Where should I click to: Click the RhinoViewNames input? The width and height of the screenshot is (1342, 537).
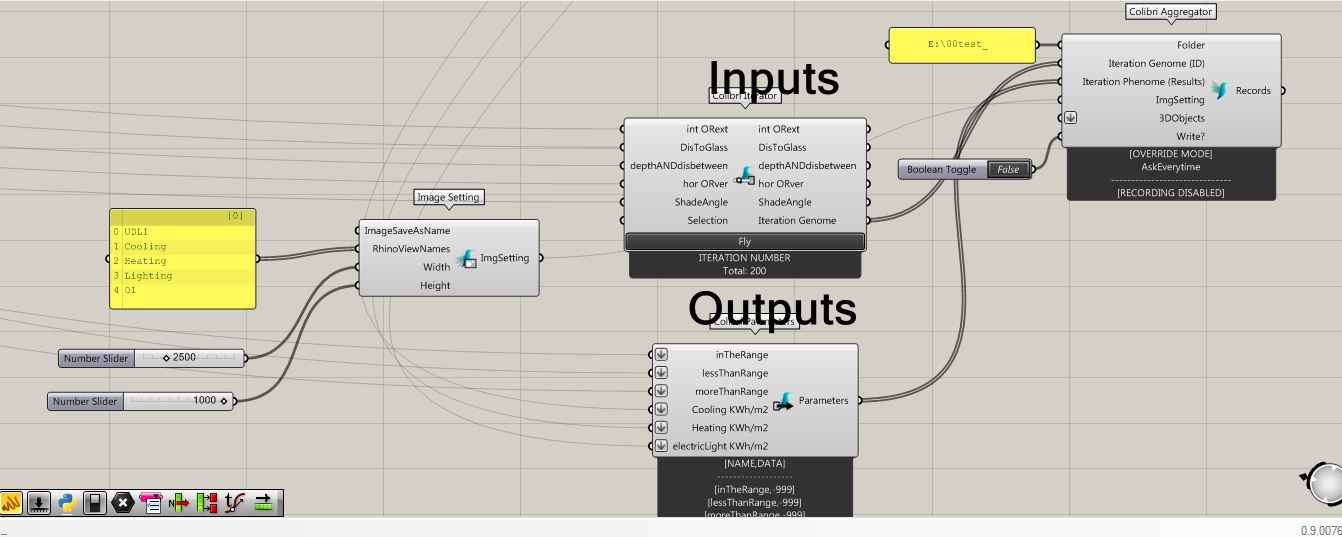coord(411,249)
